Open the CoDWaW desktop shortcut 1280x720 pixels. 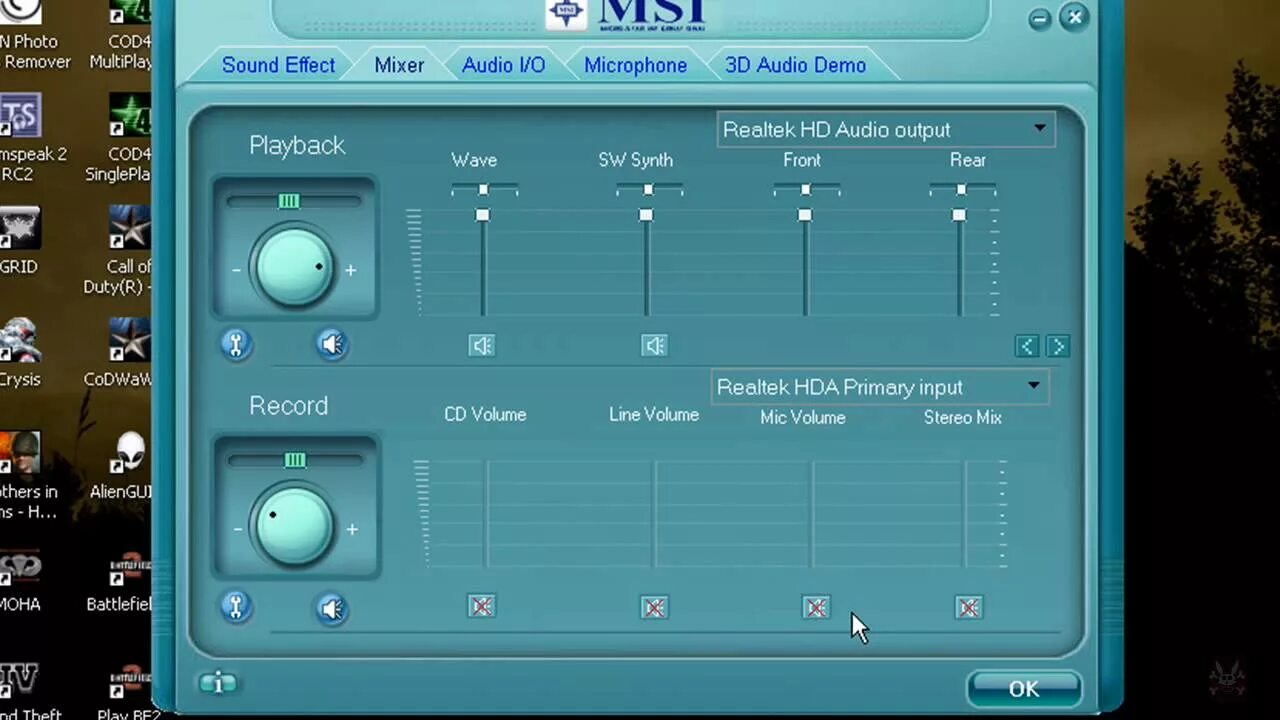[128, 354]
